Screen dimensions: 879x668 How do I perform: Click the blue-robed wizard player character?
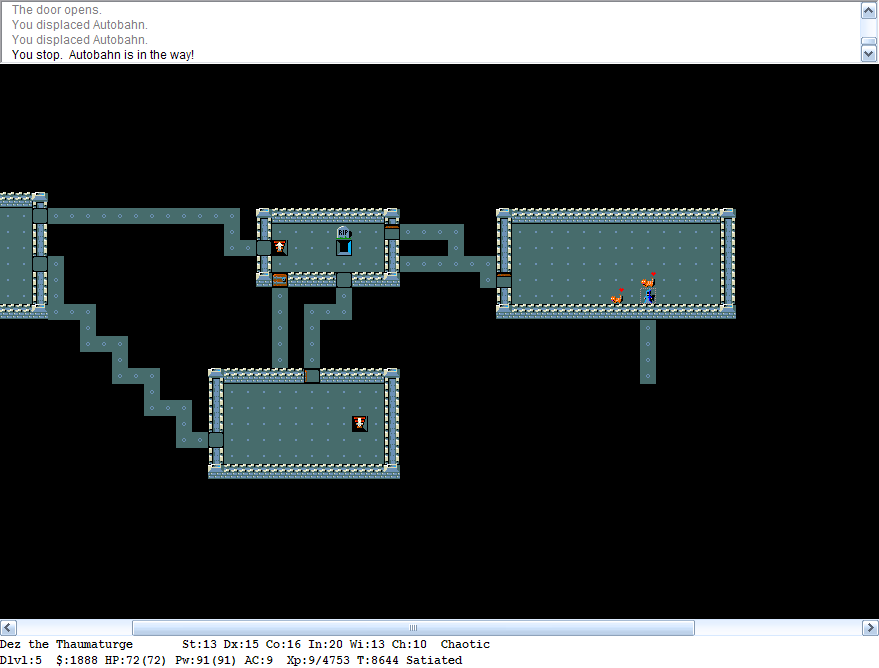point(649,296)
